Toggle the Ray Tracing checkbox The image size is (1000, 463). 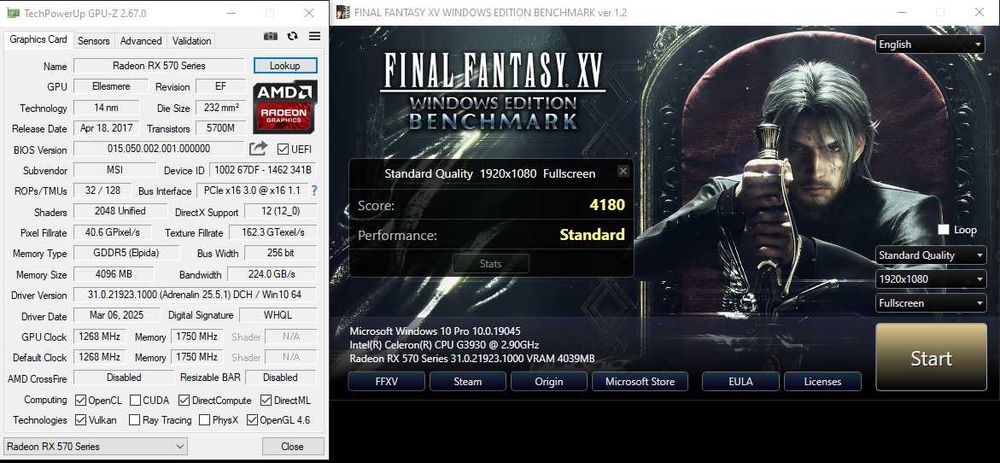pos(134,420)
